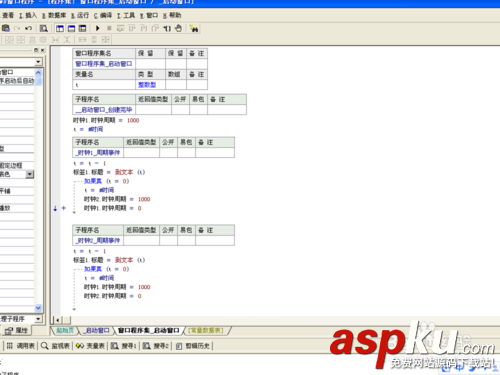Click the property list scroll-up arrow
This screenshot has height=375, width=500.
38,72
